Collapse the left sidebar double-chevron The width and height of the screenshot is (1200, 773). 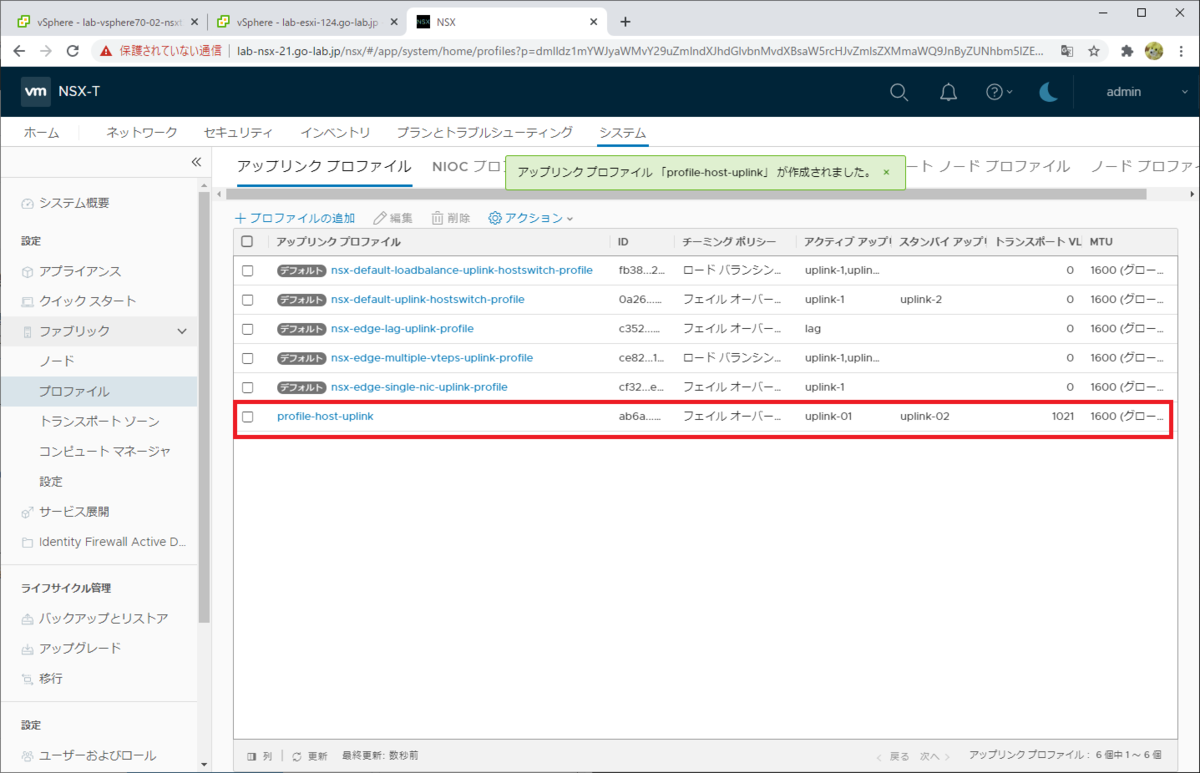pos(196,162)
